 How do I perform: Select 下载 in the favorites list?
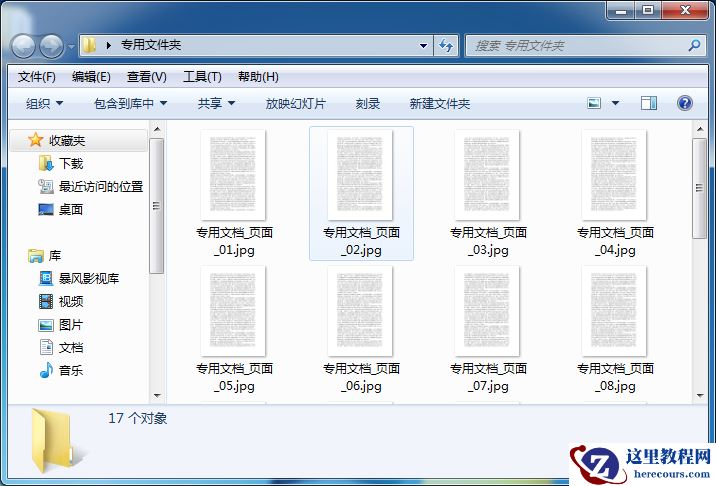pos(71,164)
